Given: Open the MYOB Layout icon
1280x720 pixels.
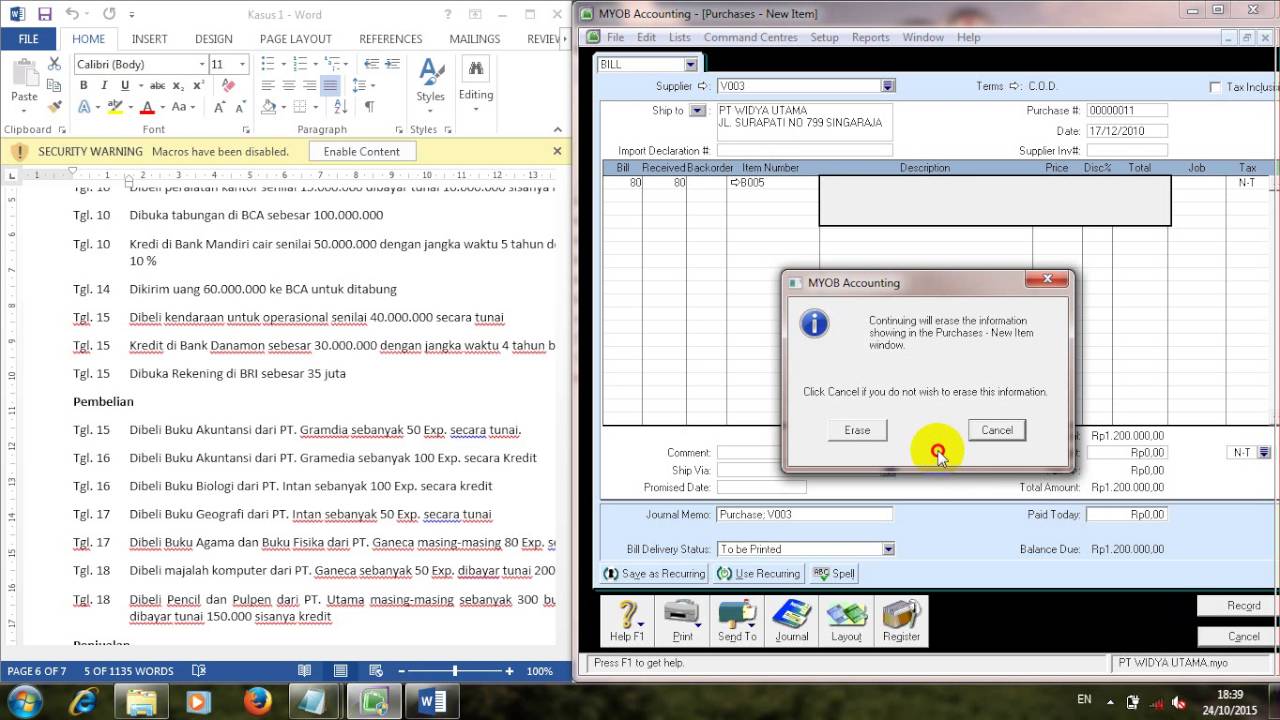Looking at the screenshot, I should coord(846,620).
